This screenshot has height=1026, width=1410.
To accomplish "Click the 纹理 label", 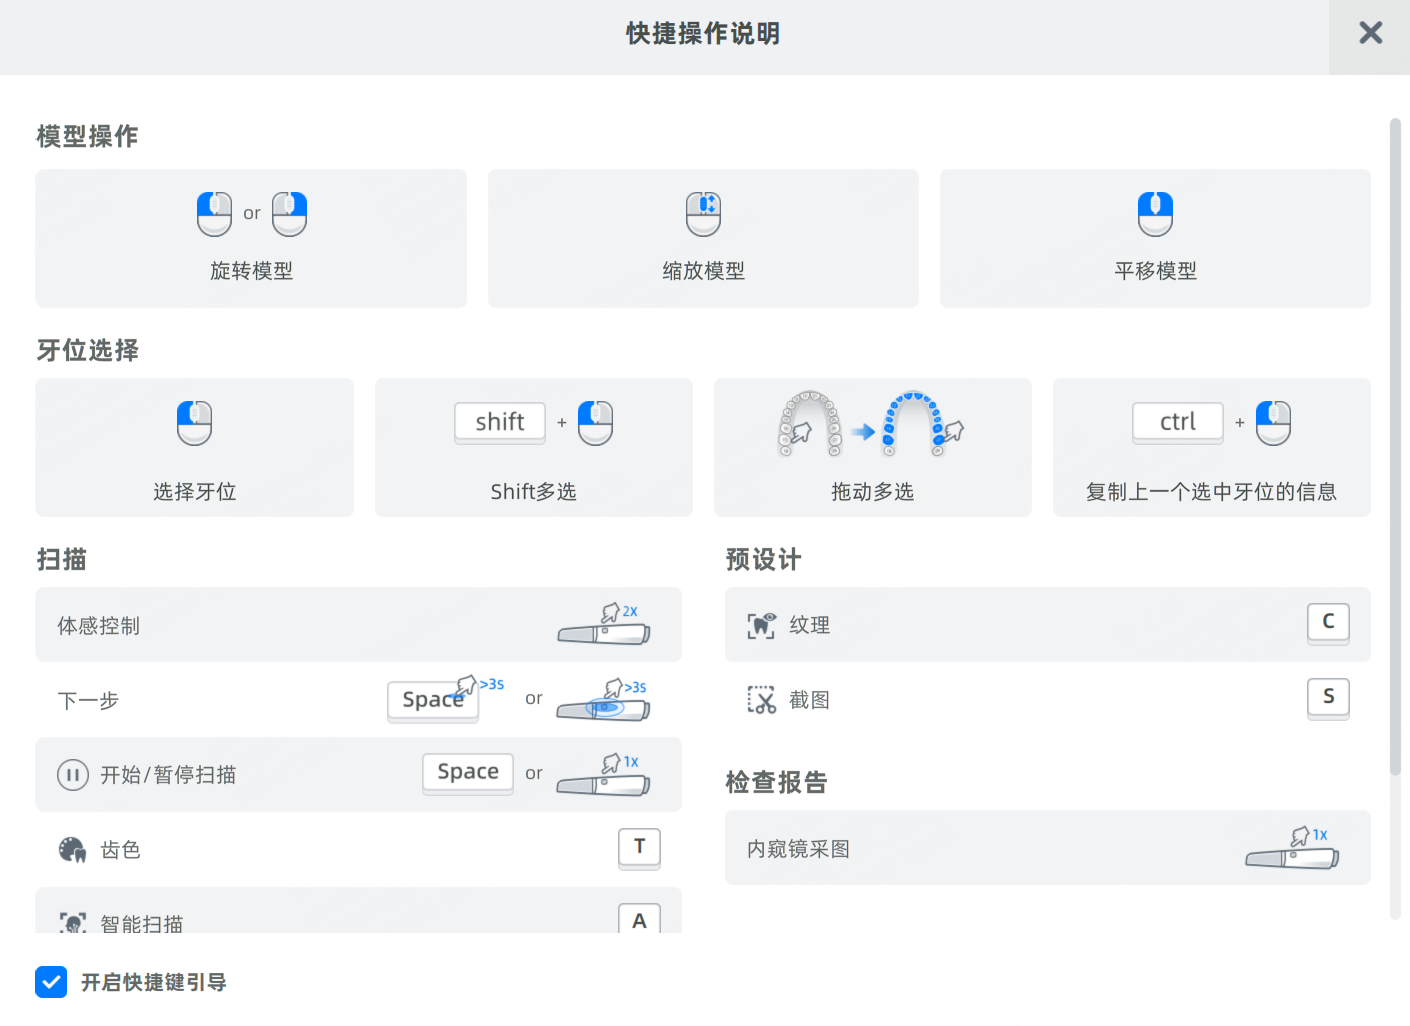I will pos(809,625).
